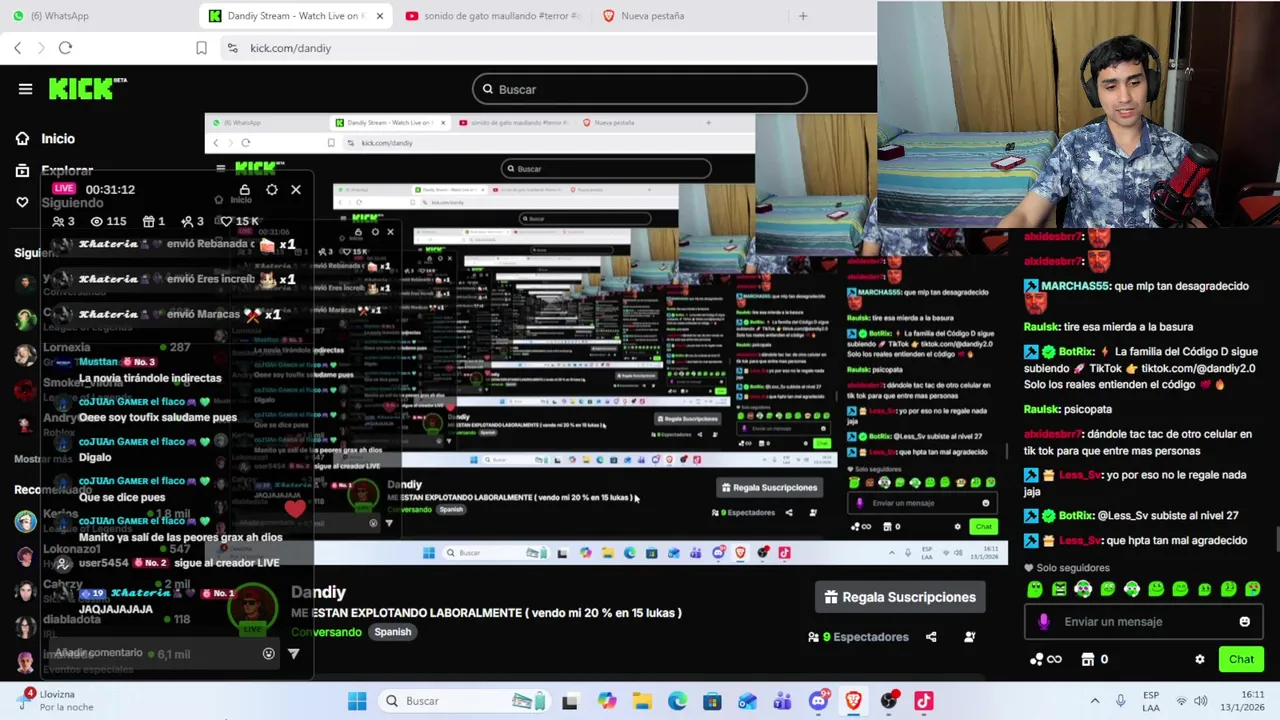Focus the Kick Buscar search bar
The image size is (1280, 720).
click(x=640, y=89)
